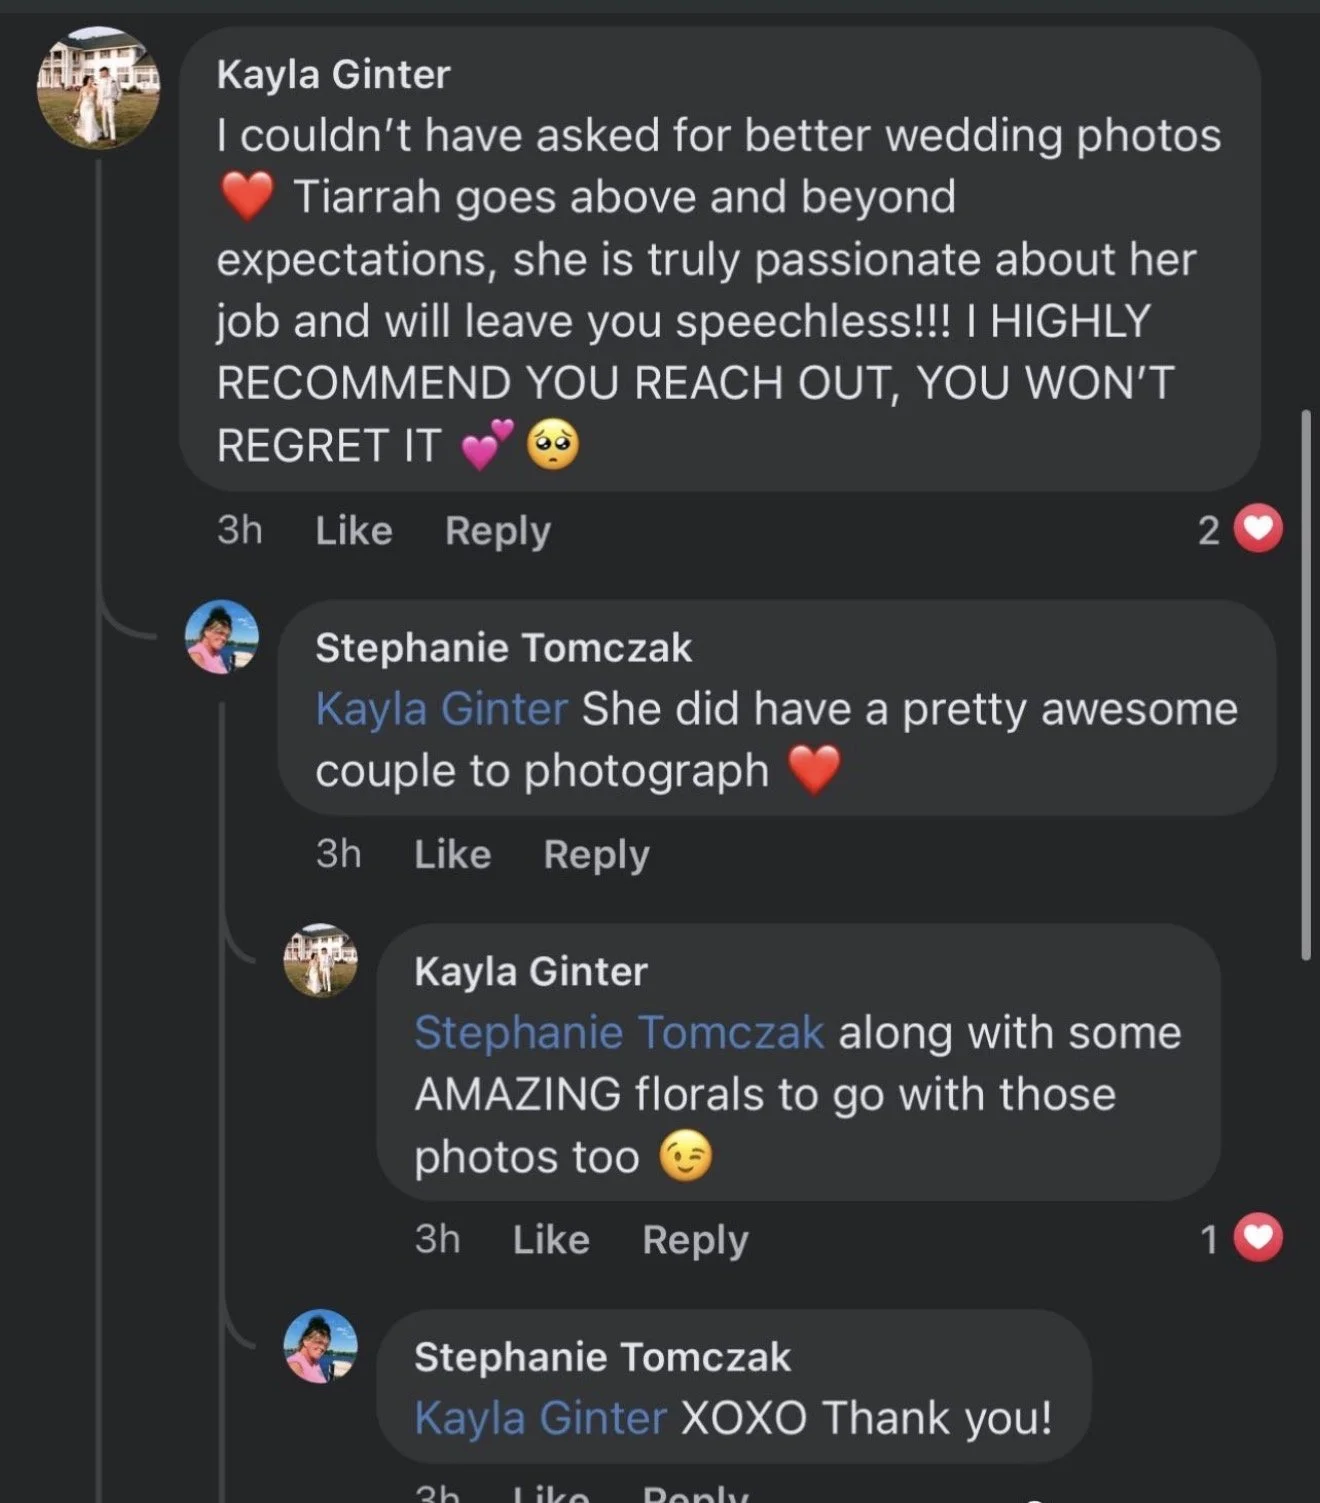1320x1503 pixels.
Task: Reply to Kayla Ginter's wedding photos comment
Action: click(x=498, y=531)
